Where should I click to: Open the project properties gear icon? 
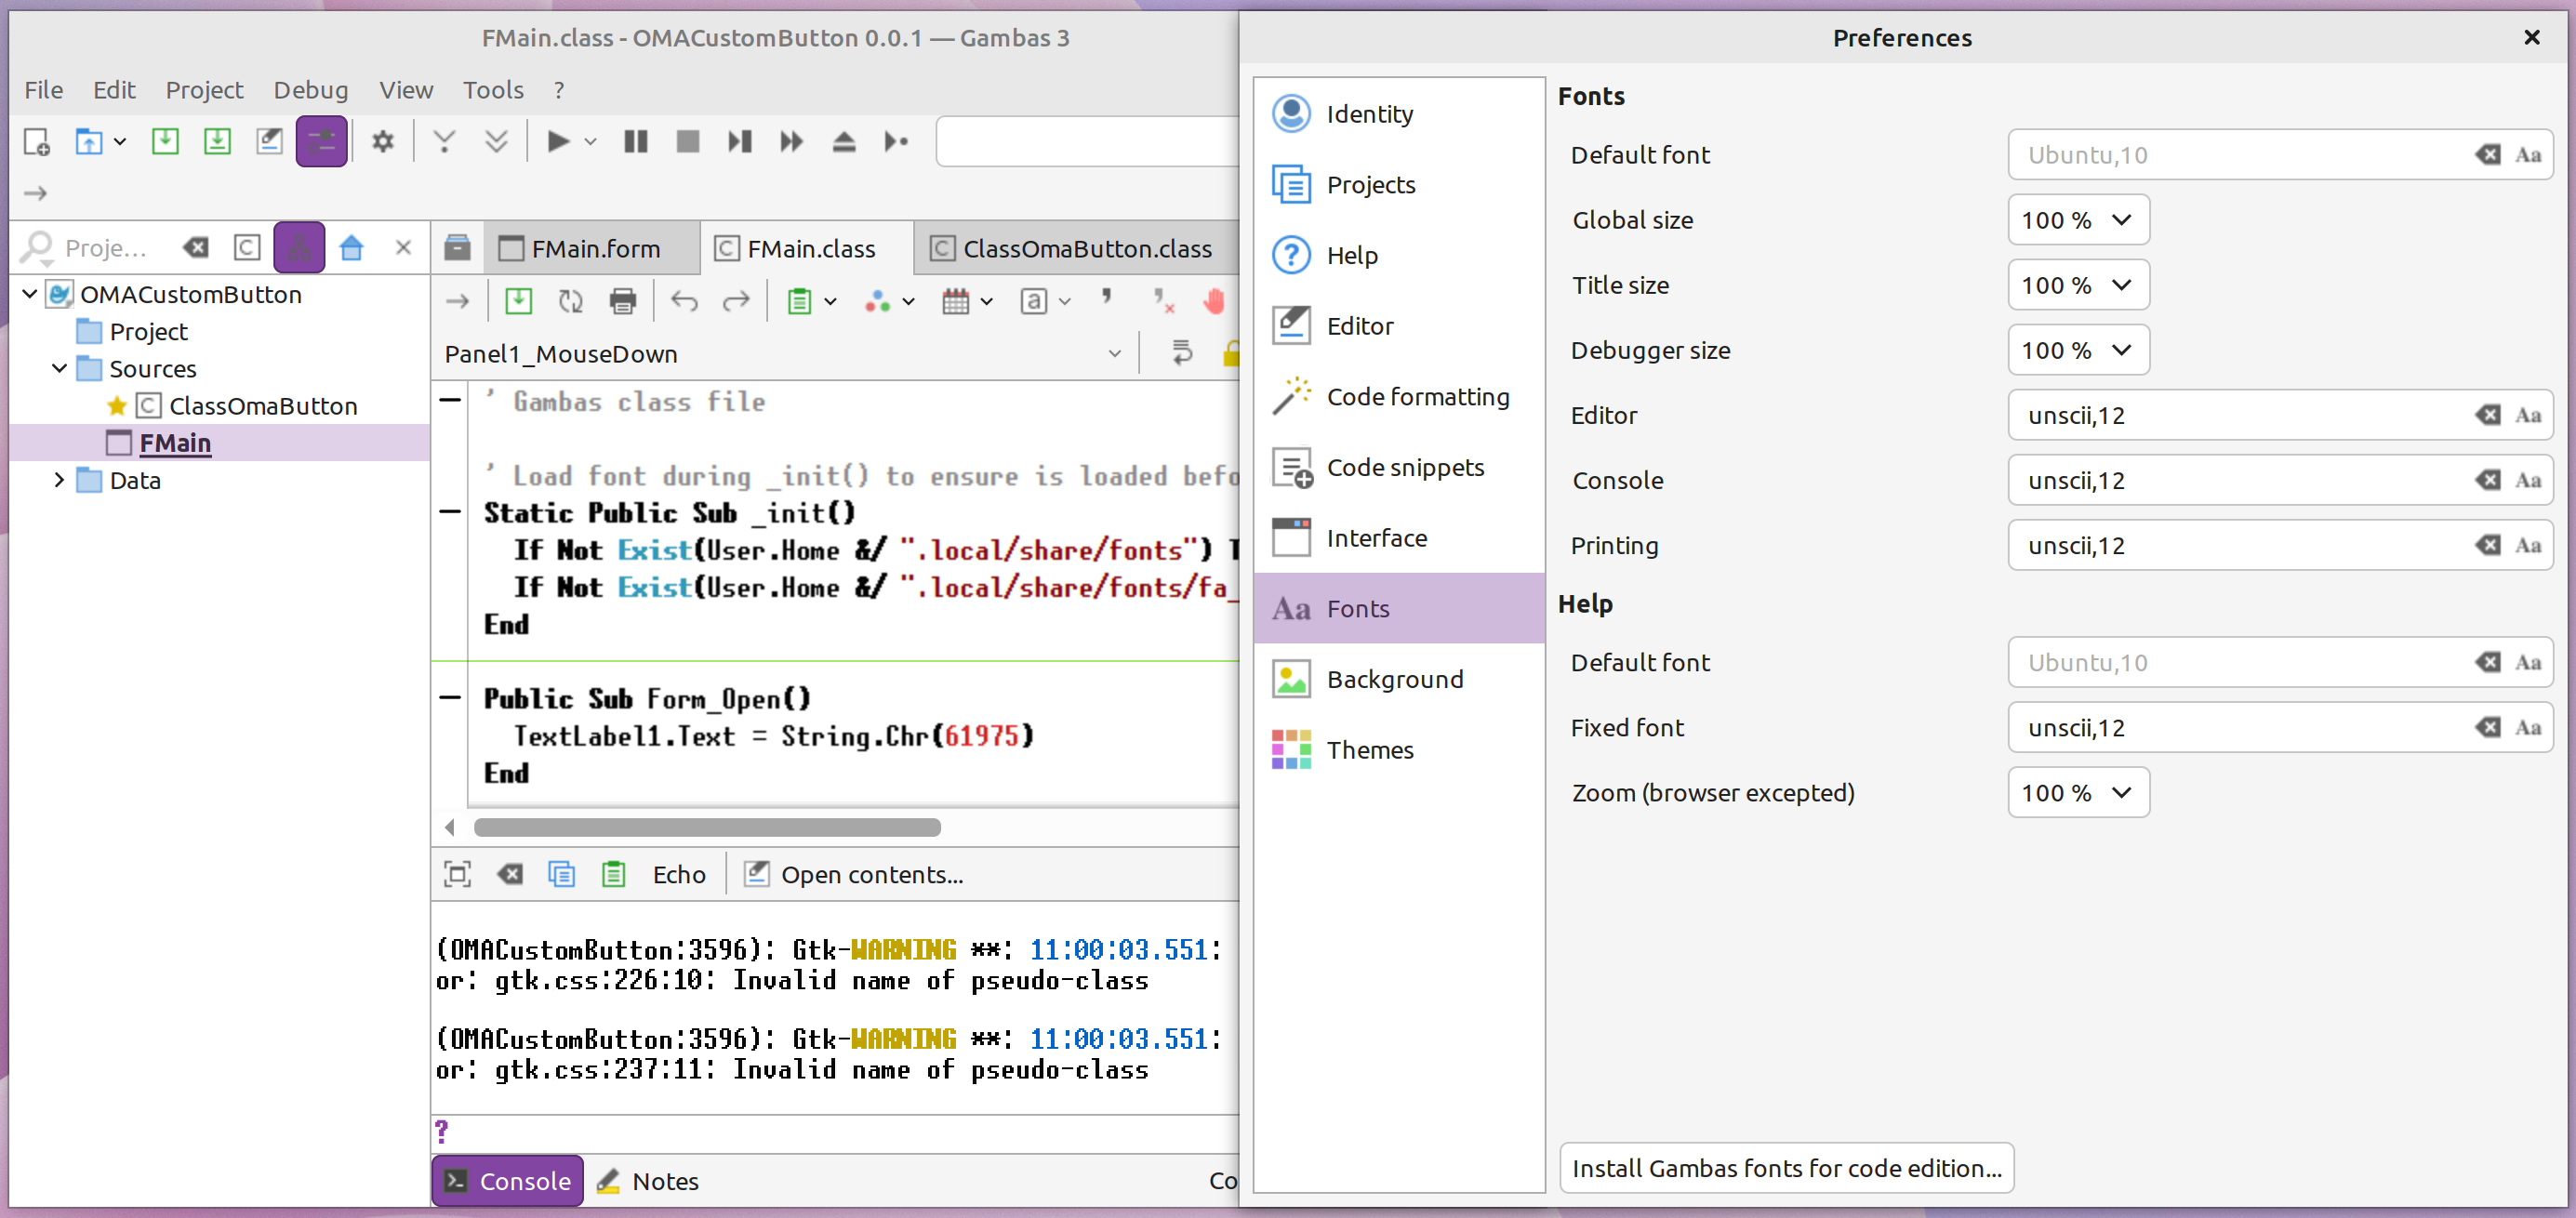pos(383,142)
